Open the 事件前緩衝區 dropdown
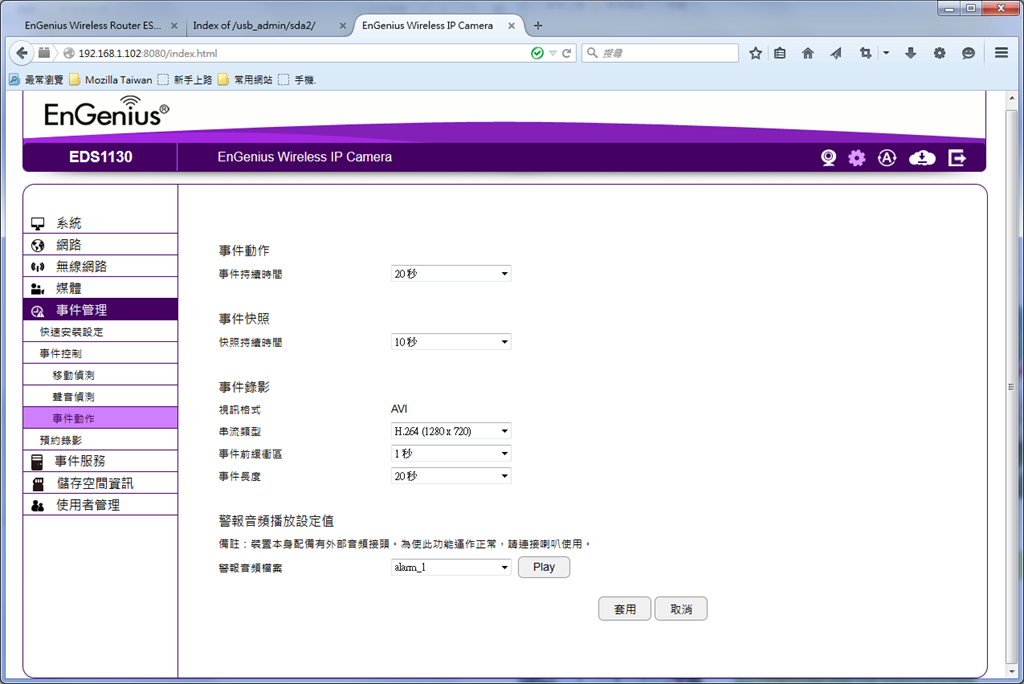1024x684 pixels. pyautogui.click(x=451, y=453)
